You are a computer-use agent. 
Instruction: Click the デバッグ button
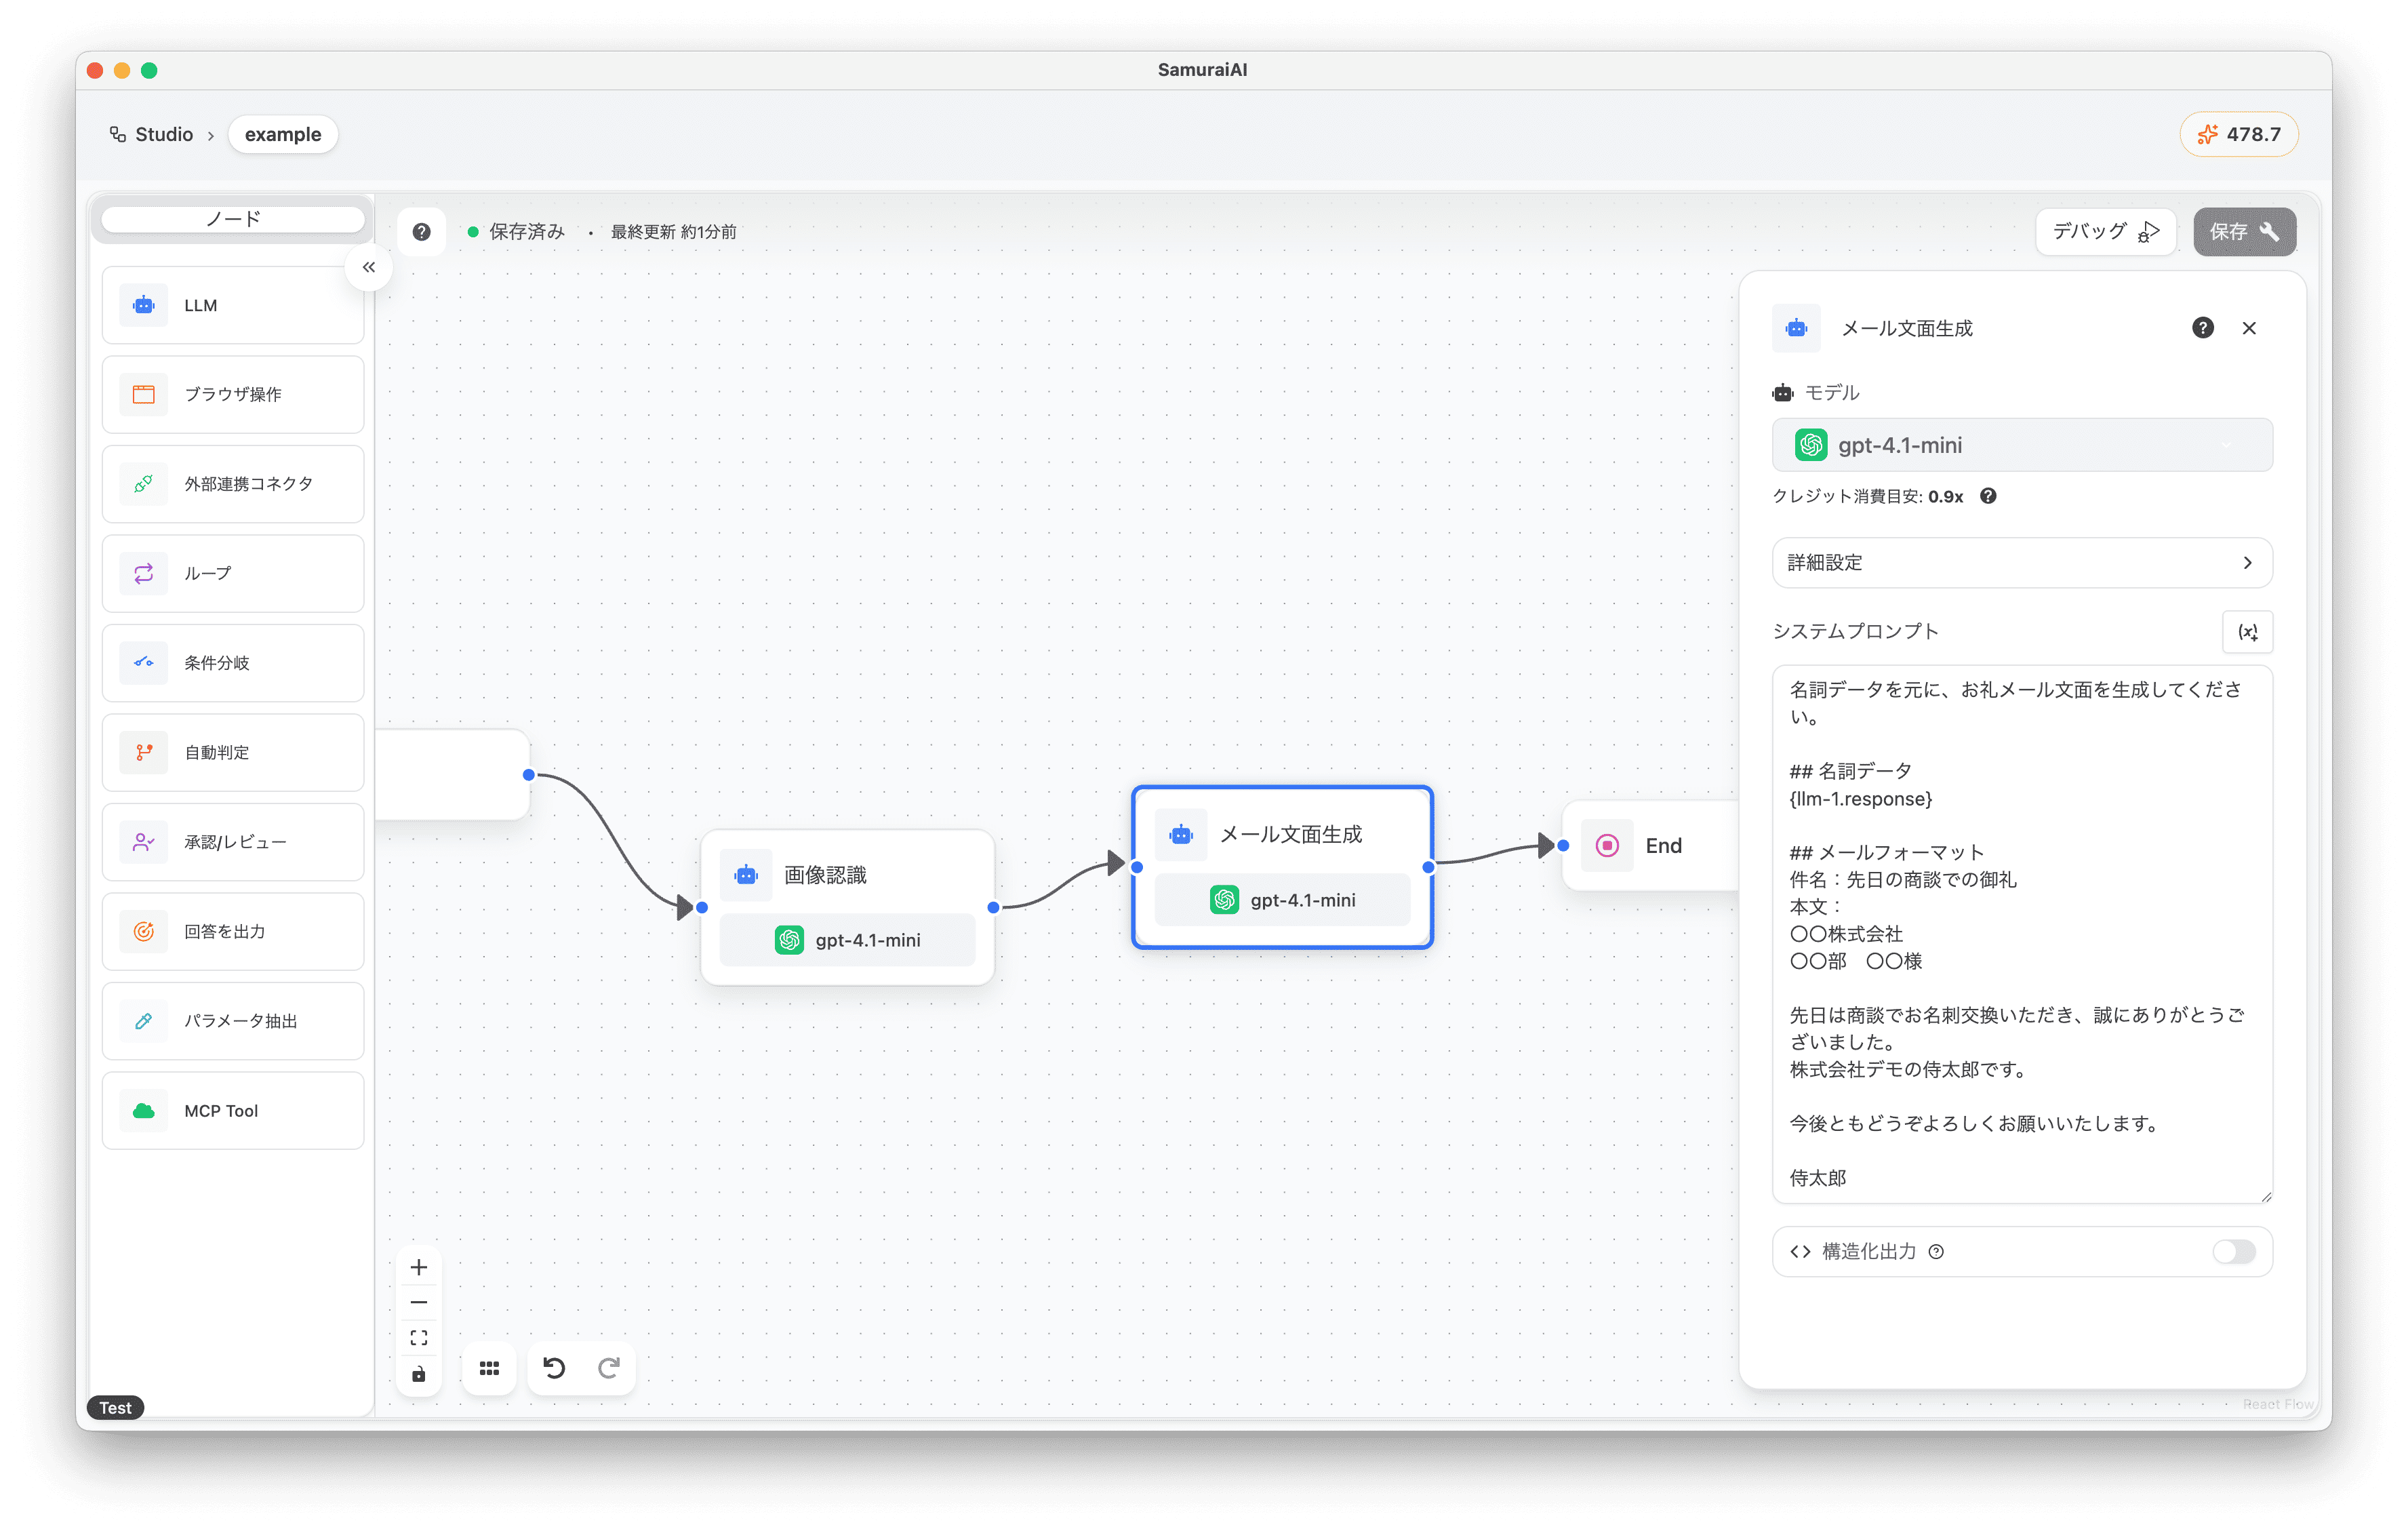click(2104, 232)
